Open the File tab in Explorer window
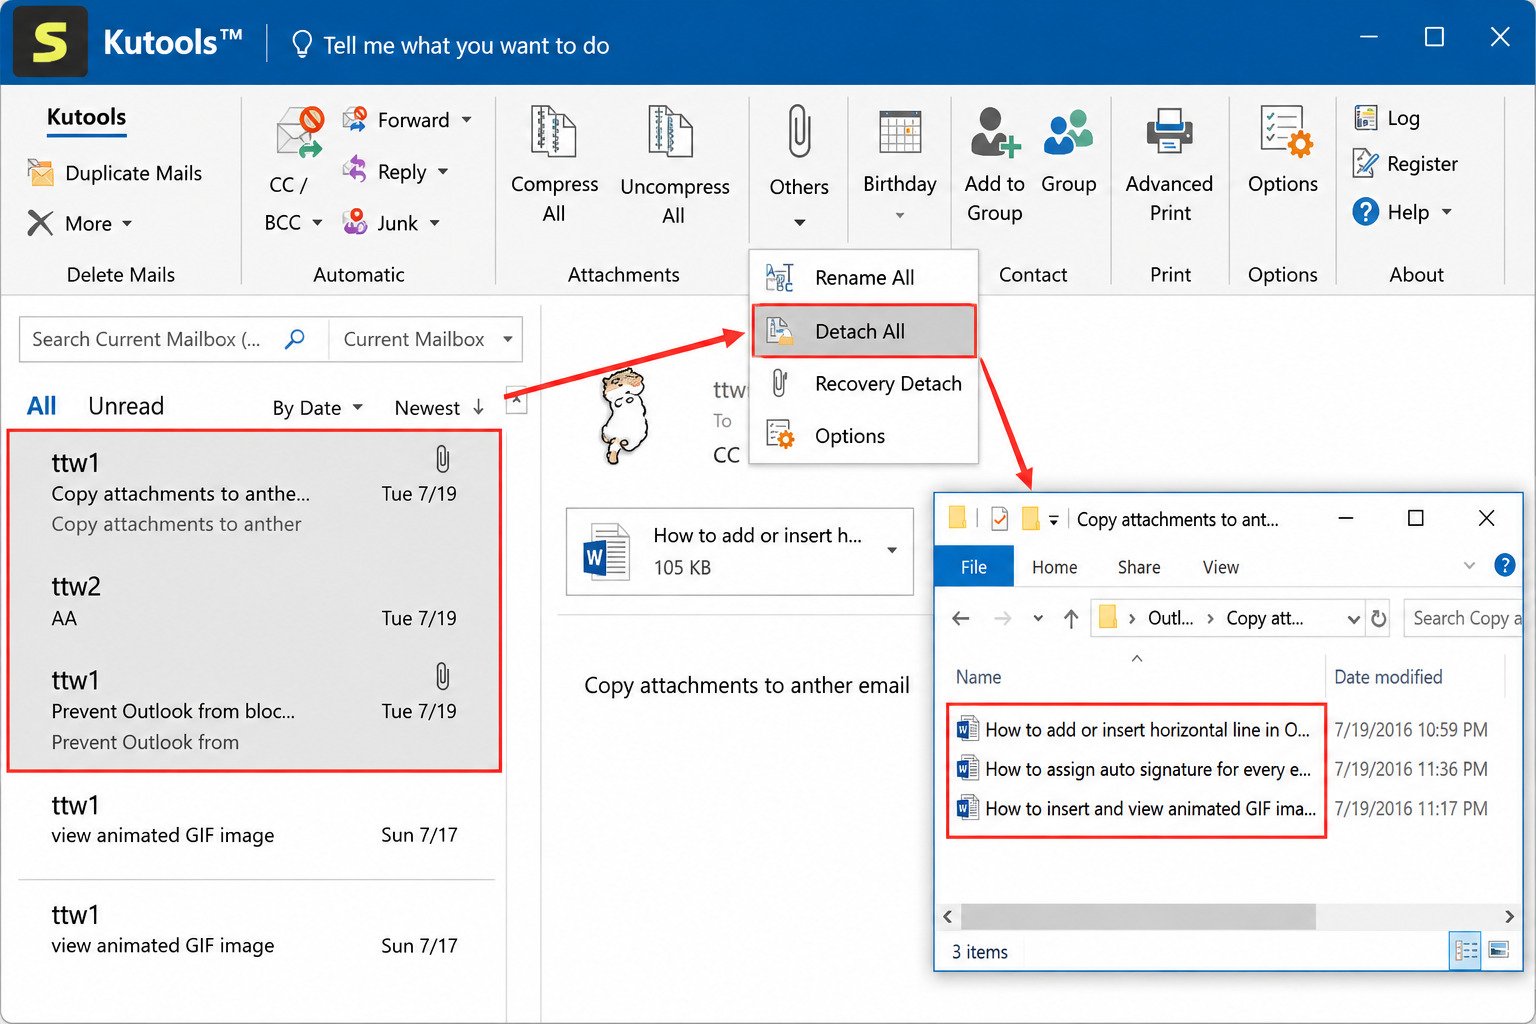The width and height of the screenshot is (1536, 1024). (x=973, y=567)
